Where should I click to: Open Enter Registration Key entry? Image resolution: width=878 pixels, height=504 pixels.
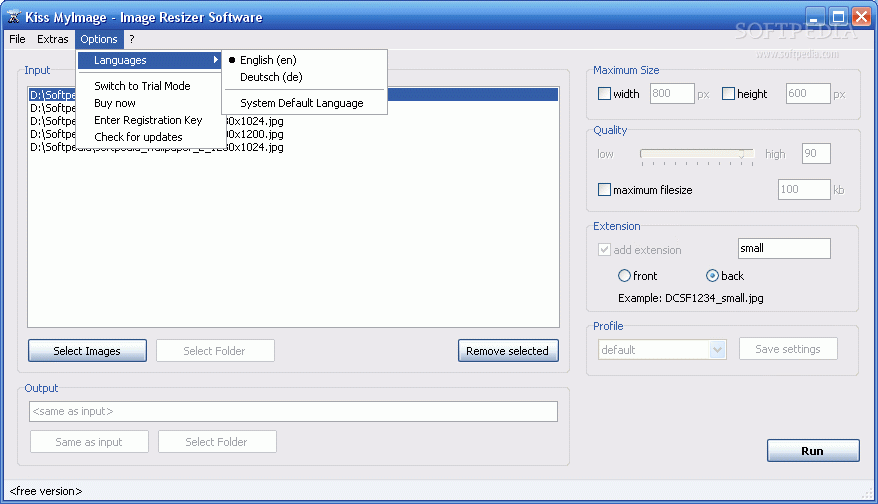[x=150, y=120]
